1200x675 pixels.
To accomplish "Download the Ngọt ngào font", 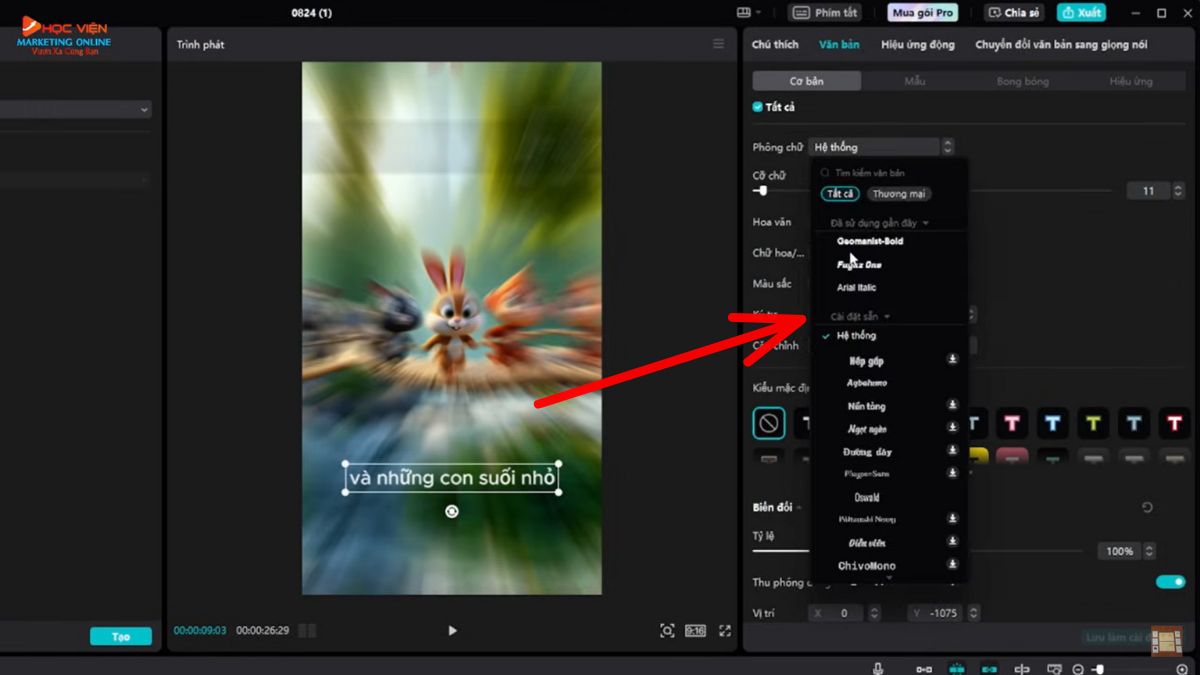I will (953, 428).
